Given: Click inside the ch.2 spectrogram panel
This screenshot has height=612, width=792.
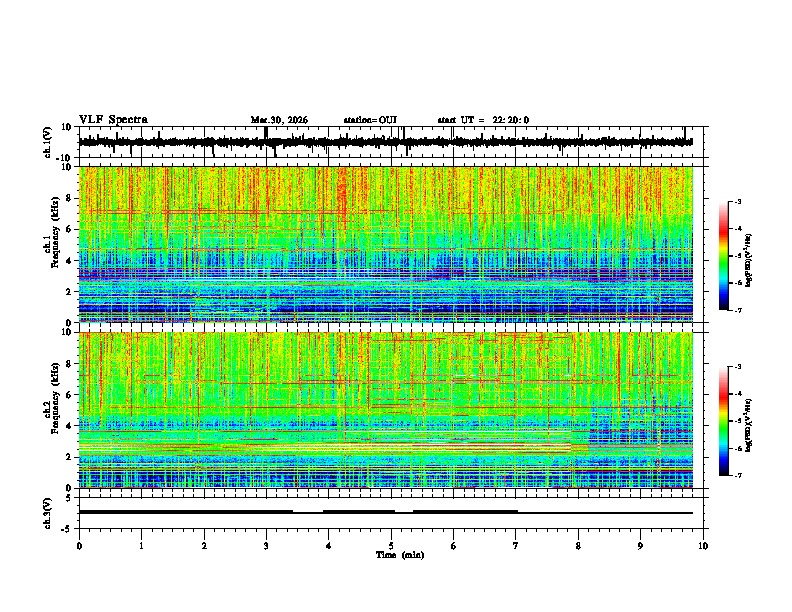Looking at the screenshot, I should pos(390,410).
